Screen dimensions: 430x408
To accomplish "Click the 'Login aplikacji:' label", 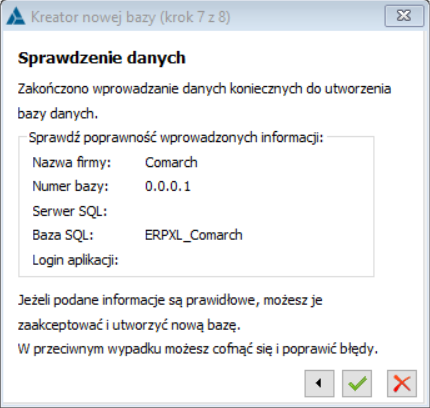I will coord(75,260).
